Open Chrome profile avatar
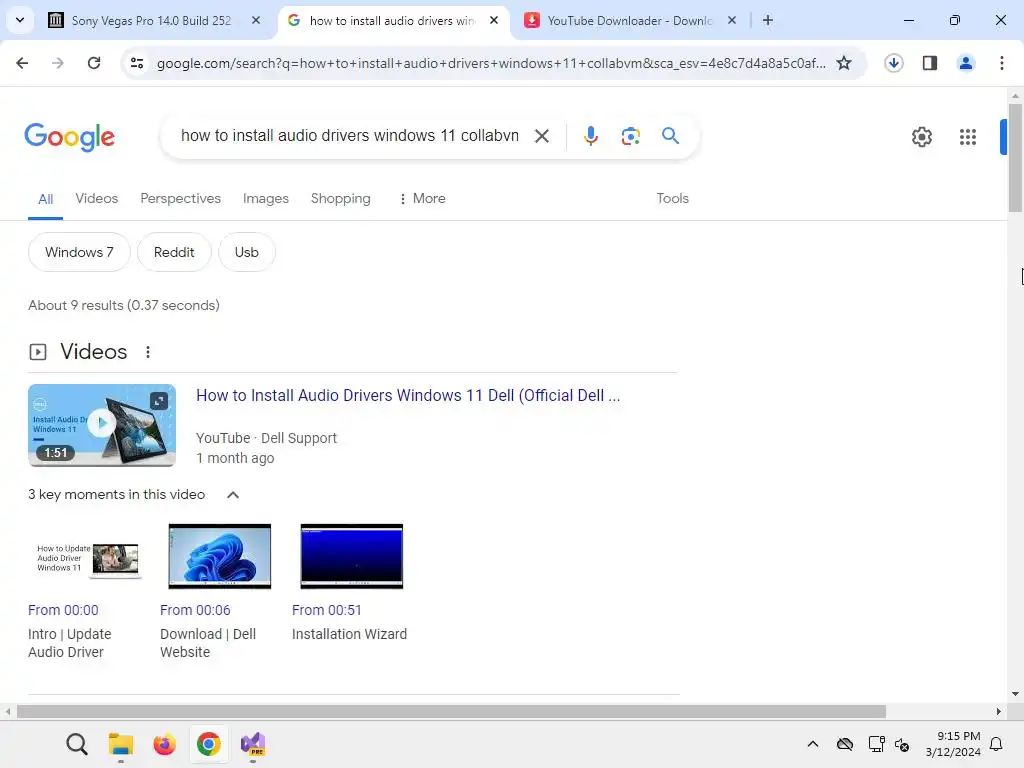Viewport: 1024px width, 768px height. click(x=966, y=63)
